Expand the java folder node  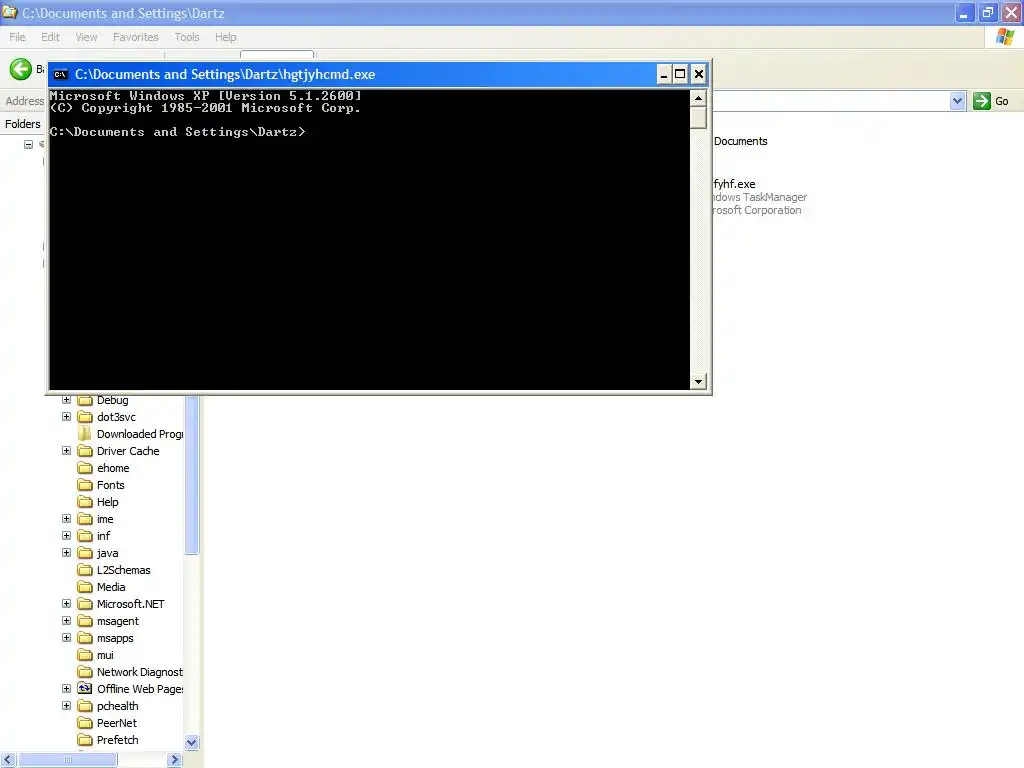click(67, 552)
